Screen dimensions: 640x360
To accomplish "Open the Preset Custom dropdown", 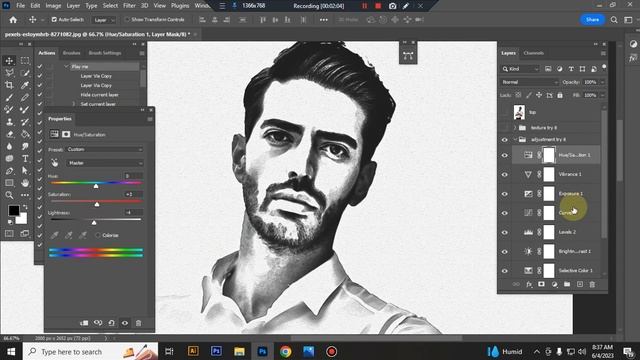I will coord(104,149).
